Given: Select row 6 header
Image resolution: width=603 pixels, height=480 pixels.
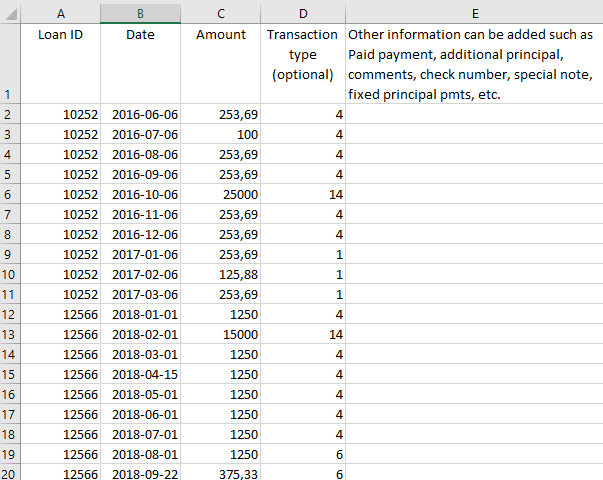Looking at the screenshot, I should [x=10, y=194].
